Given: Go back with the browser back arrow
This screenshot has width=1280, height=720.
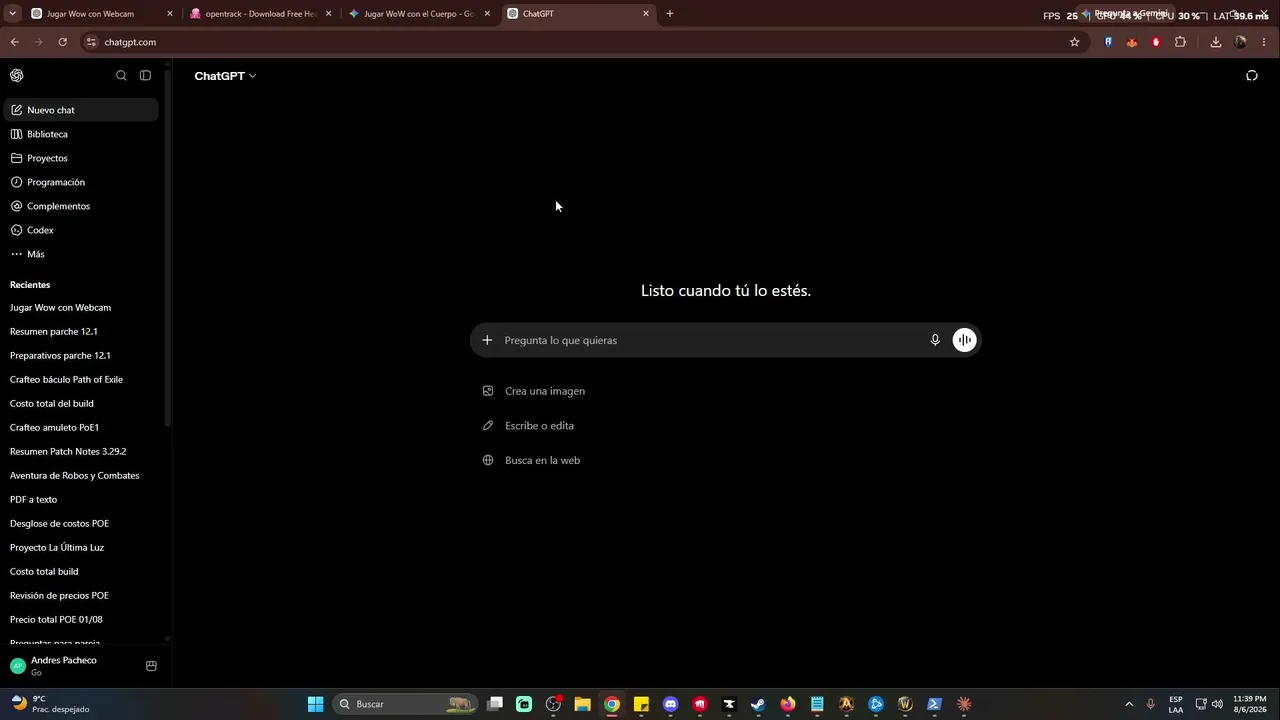Looking at the screenshot, I should click(x=14, y=42).
